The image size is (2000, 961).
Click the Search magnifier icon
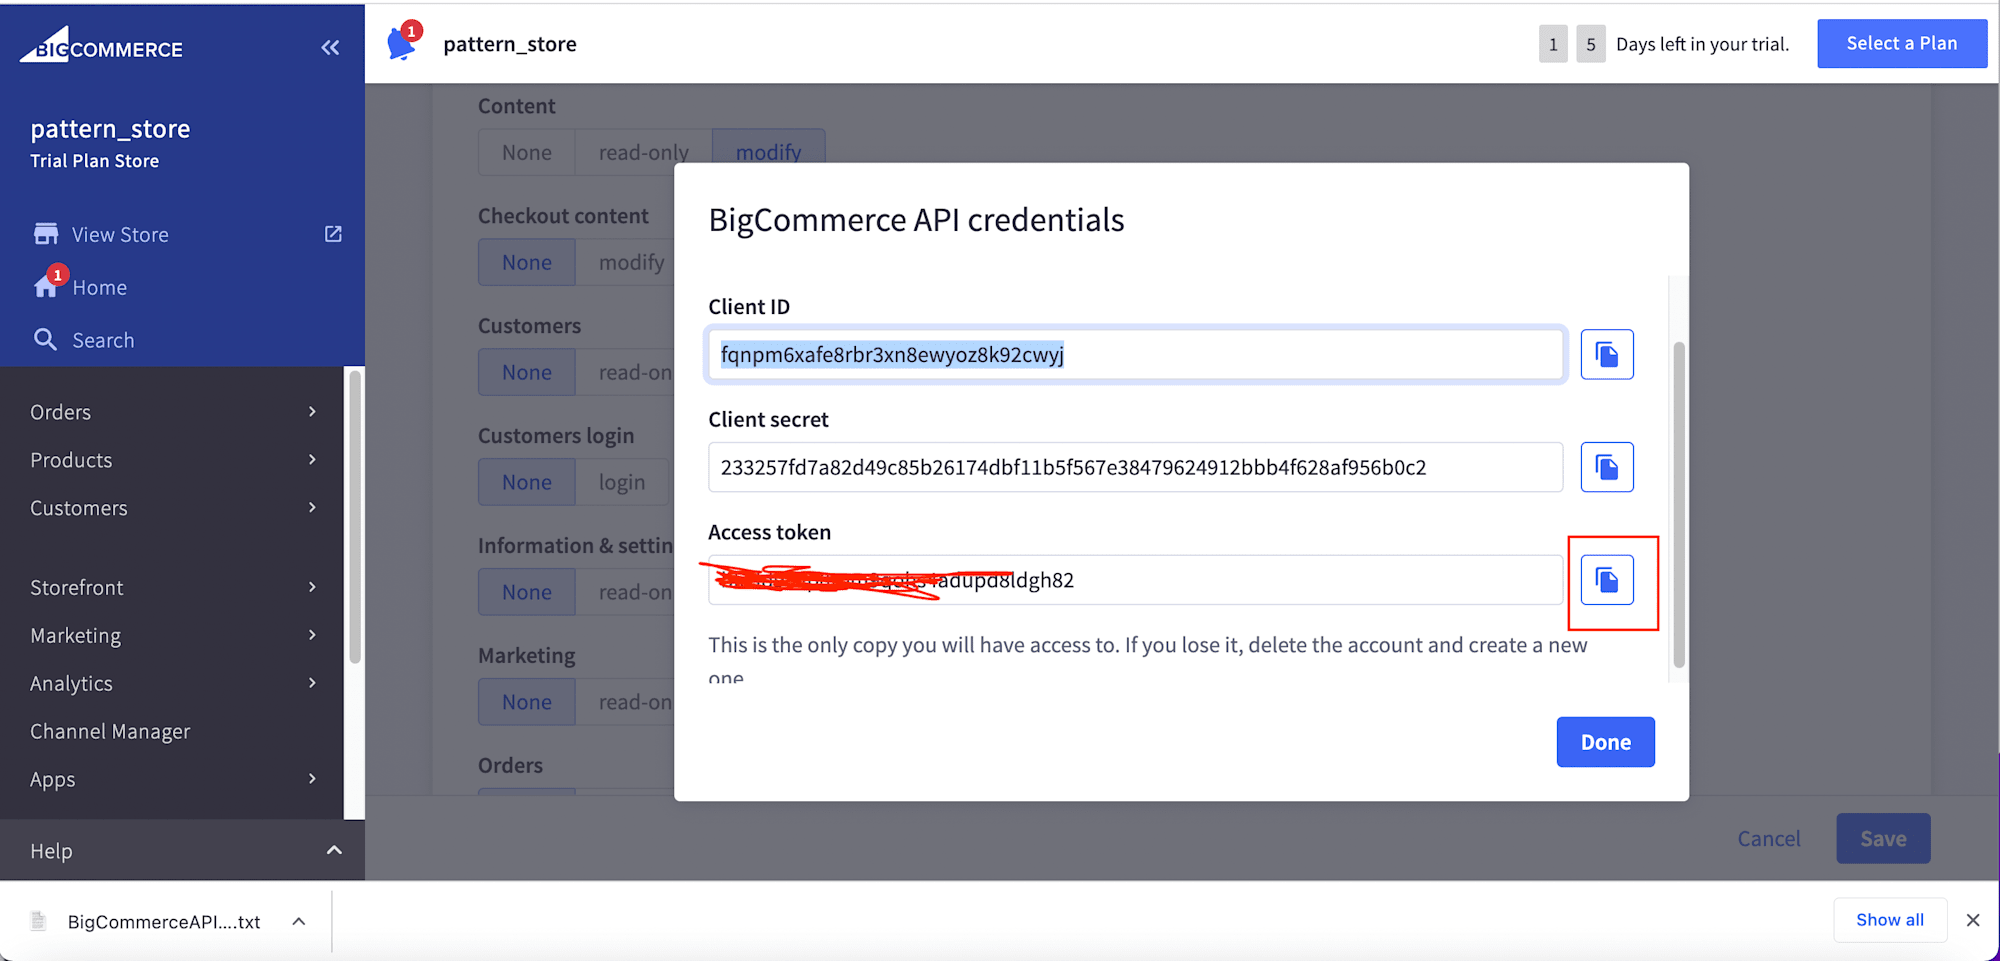click(45, 340)
